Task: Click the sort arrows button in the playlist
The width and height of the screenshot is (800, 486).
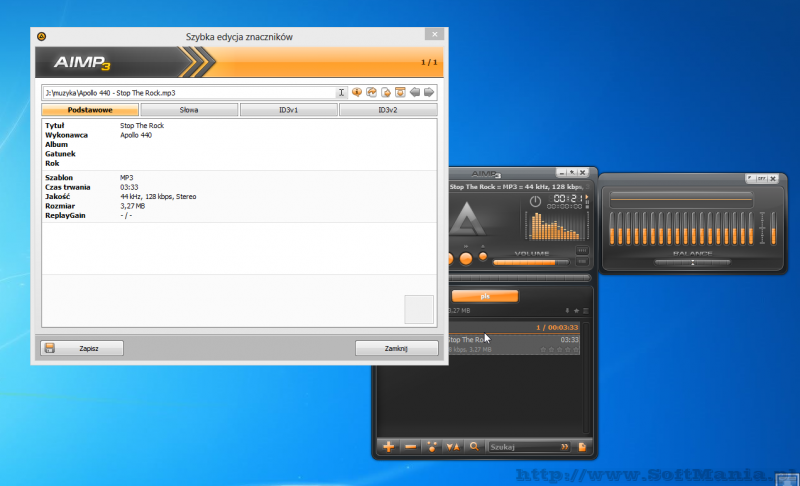Action: [x=453, y=447]
